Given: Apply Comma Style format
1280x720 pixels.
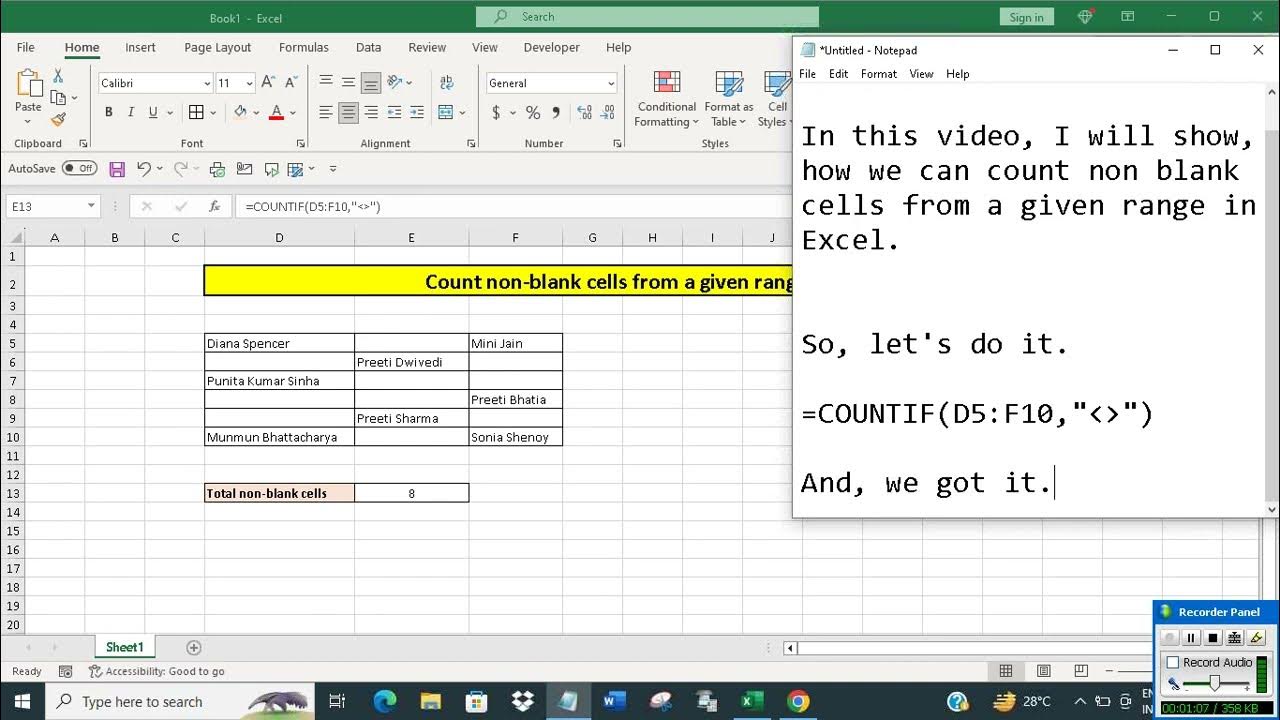Looking at the screenshot, I should pyautogui.click(x=555, y=113).
